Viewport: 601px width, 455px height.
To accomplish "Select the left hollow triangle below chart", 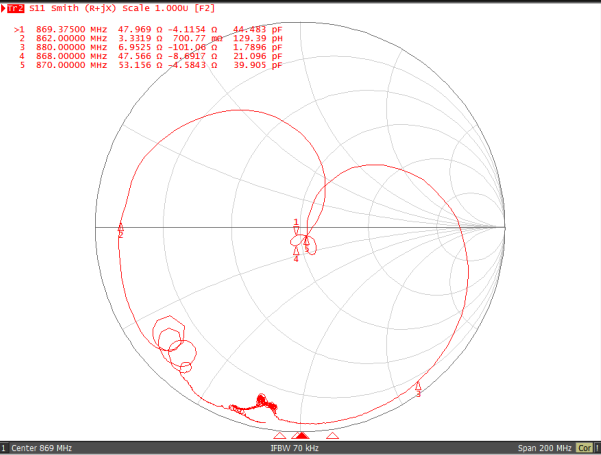I will click(280, 436).
